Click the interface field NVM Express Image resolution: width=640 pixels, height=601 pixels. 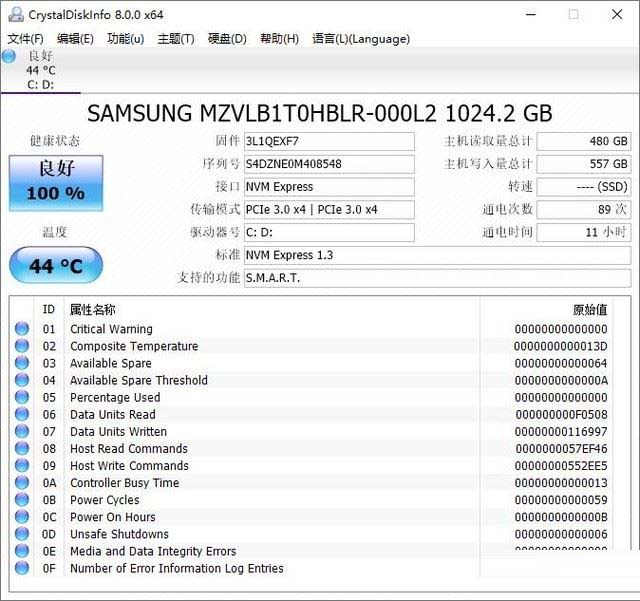329,187
